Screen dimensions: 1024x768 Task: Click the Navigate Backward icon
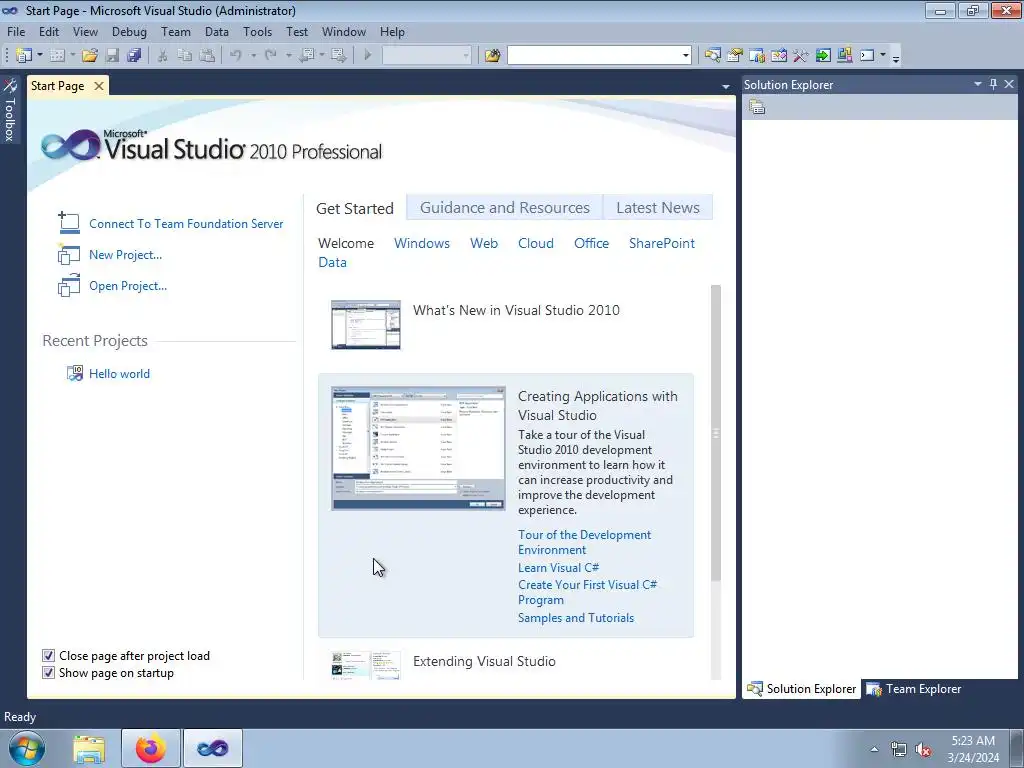coord(306,56)
